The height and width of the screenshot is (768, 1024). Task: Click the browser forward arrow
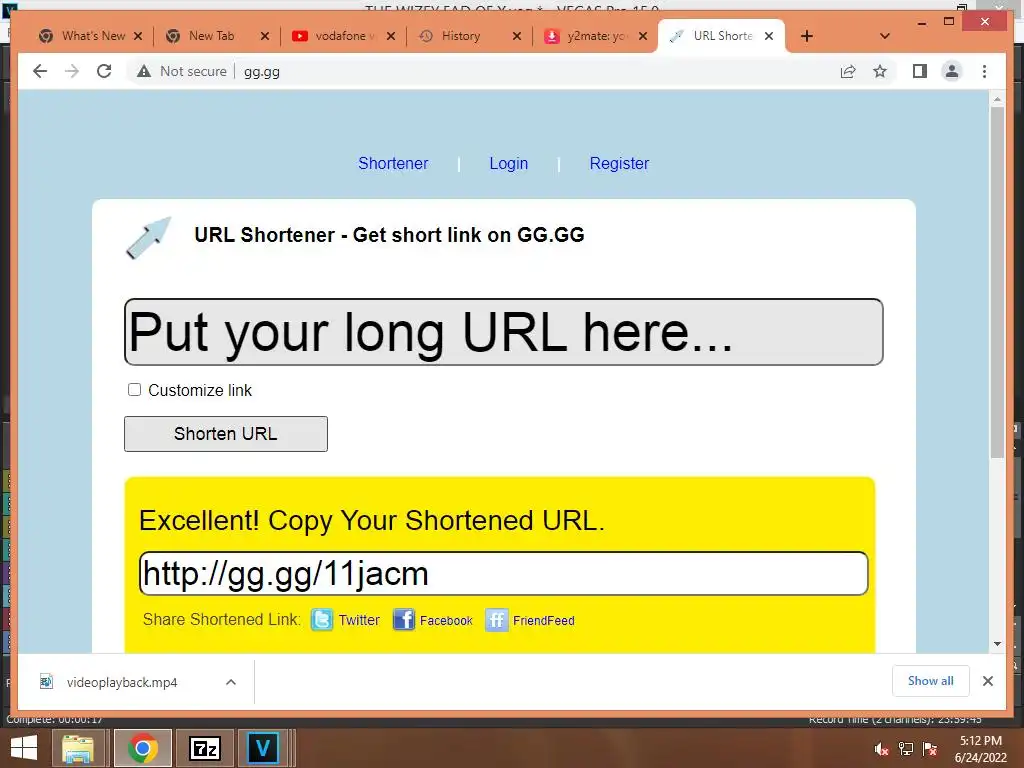tap(72, 71)
